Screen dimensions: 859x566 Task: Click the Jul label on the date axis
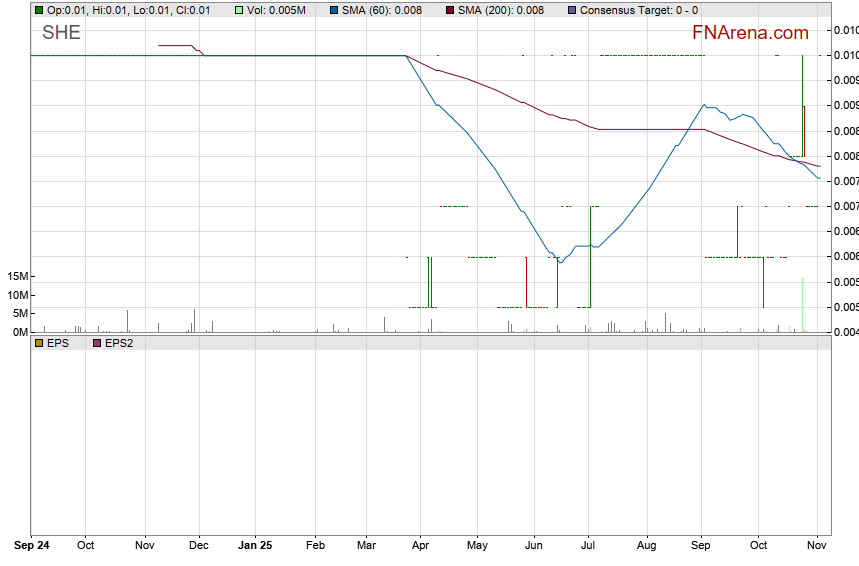point(588,546)
